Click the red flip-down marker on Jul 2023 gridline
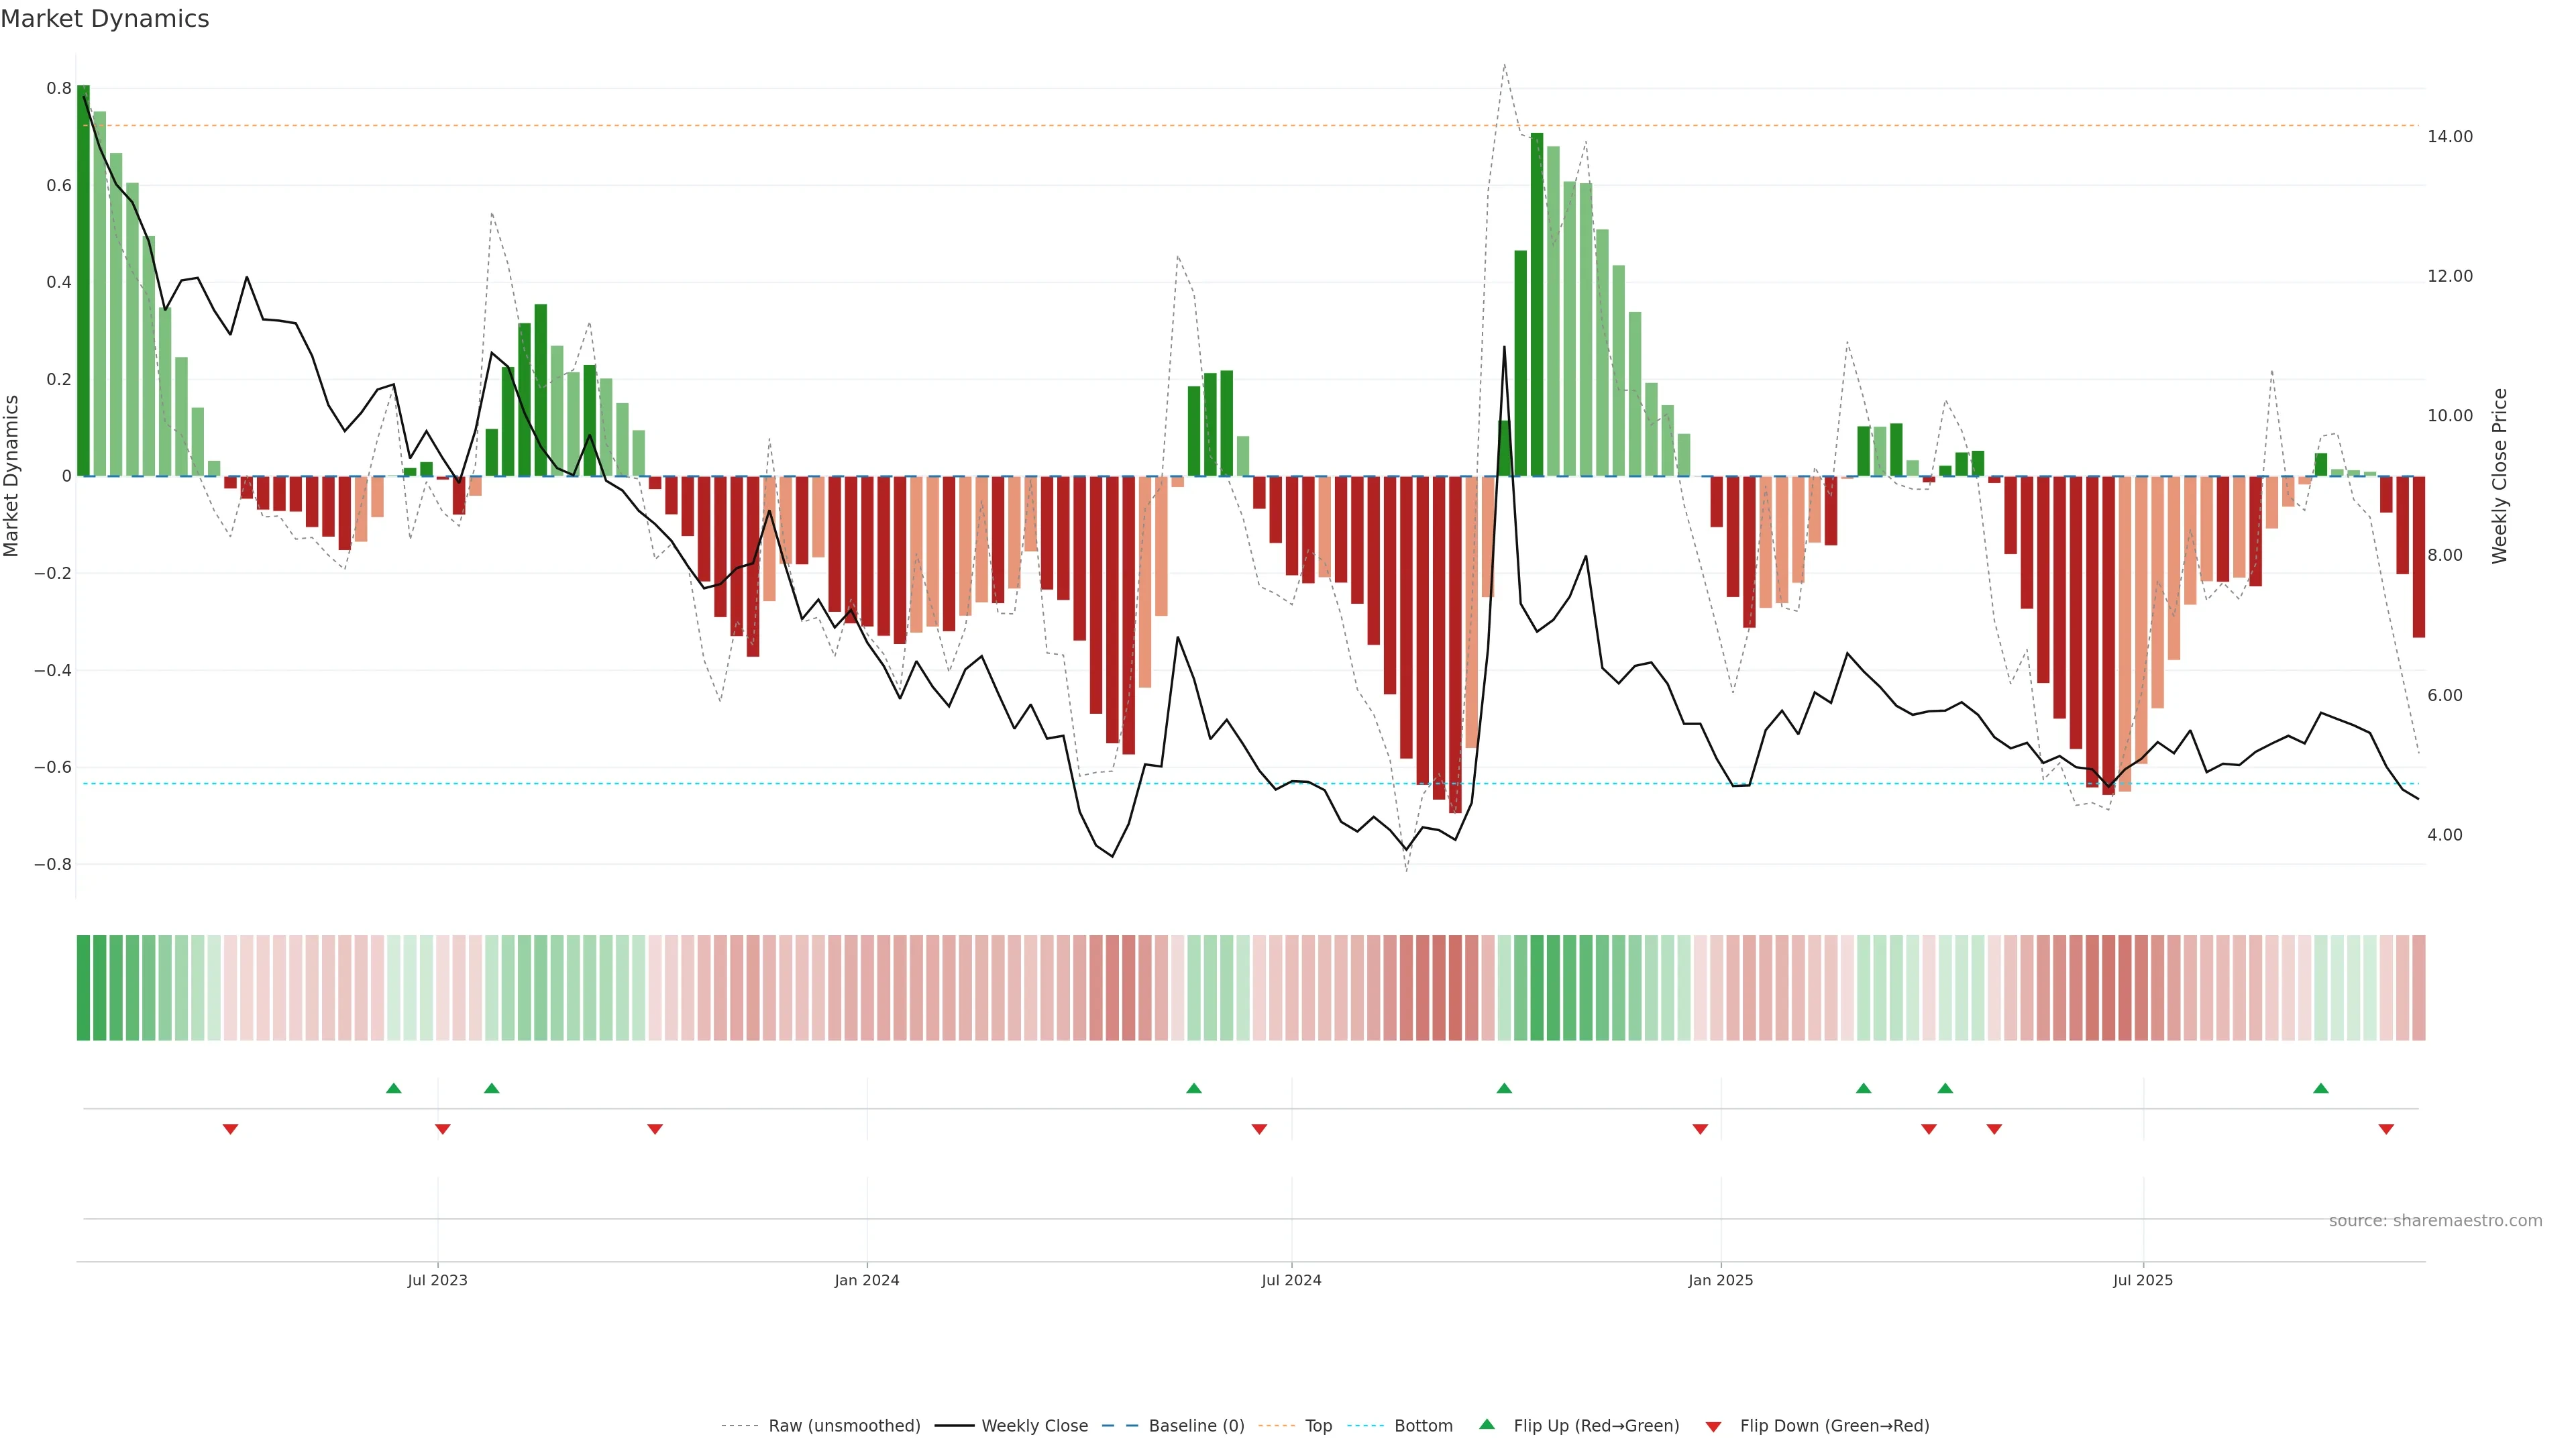Screen dimensions: 2576x1449 pyautogui.click(x=442, y=1129)
